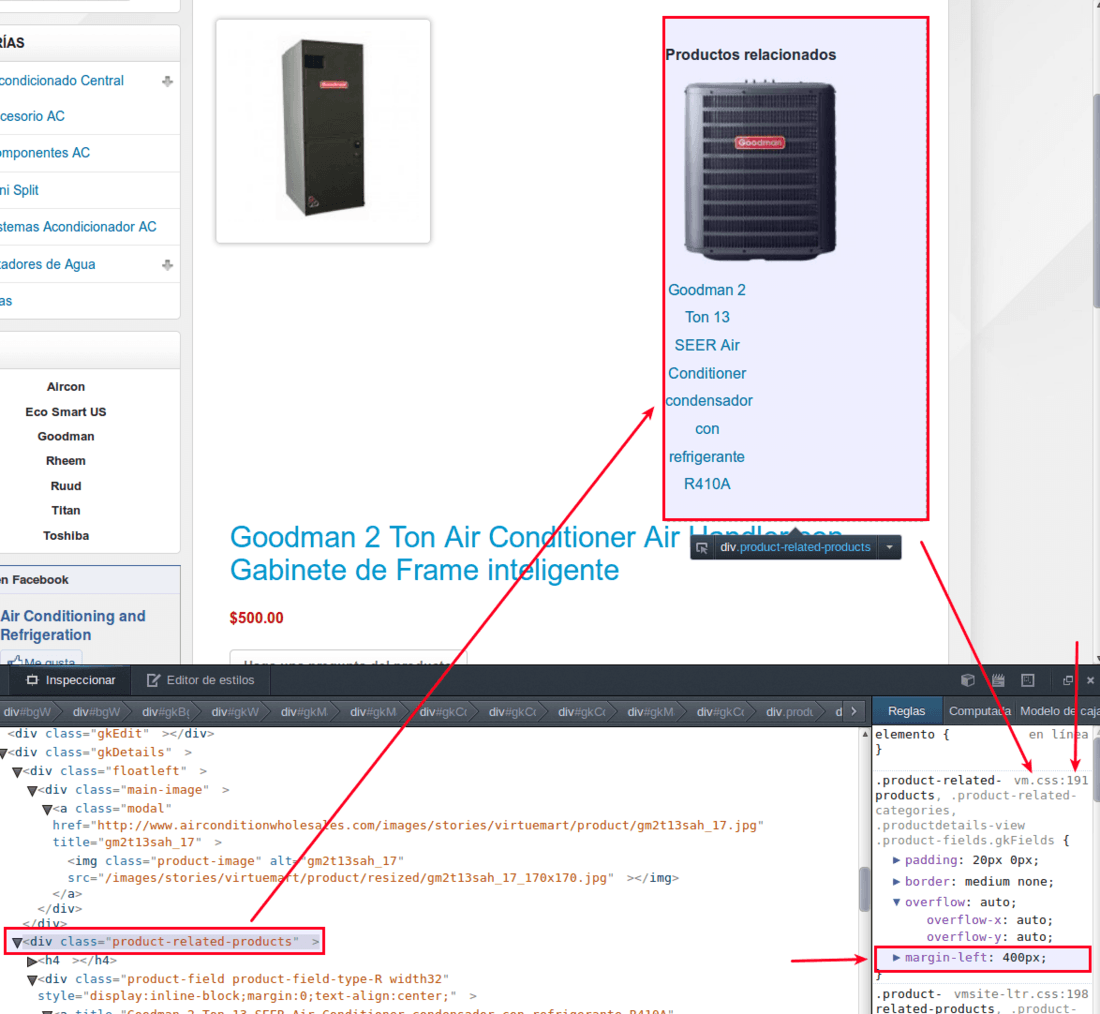Image resolution: width=1100 pixels, height=1014 pixels.
Task: Click the air handler main product image
Action: tap(323, 131)
